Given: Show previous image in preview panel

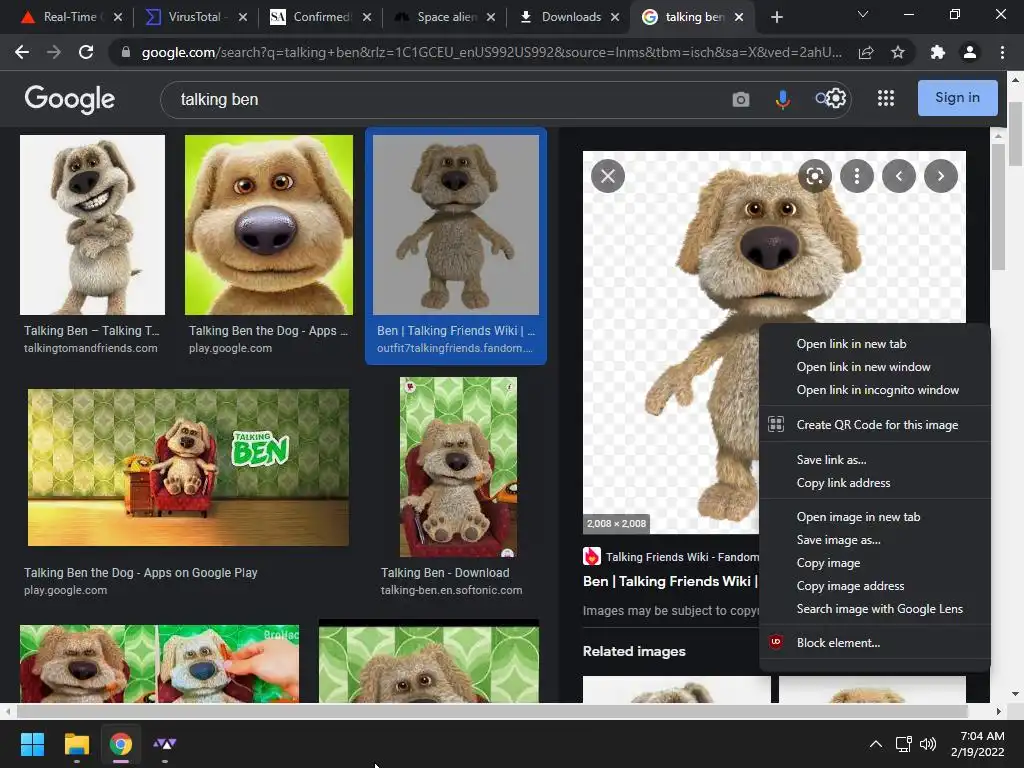Looking at the screenshot, I should click(x=899, y=176).
